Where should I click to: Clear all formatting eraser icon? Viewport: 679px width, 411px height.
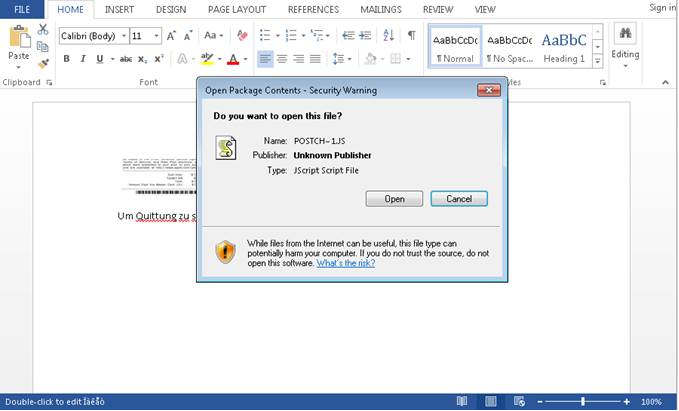[242, 36]
